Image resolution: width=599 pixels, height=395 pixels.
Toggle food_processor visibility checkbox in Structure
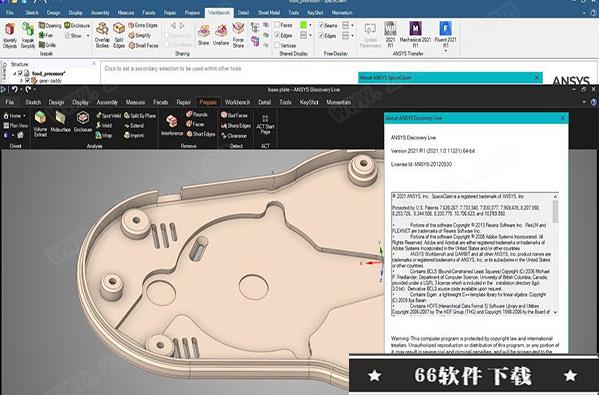21,73
